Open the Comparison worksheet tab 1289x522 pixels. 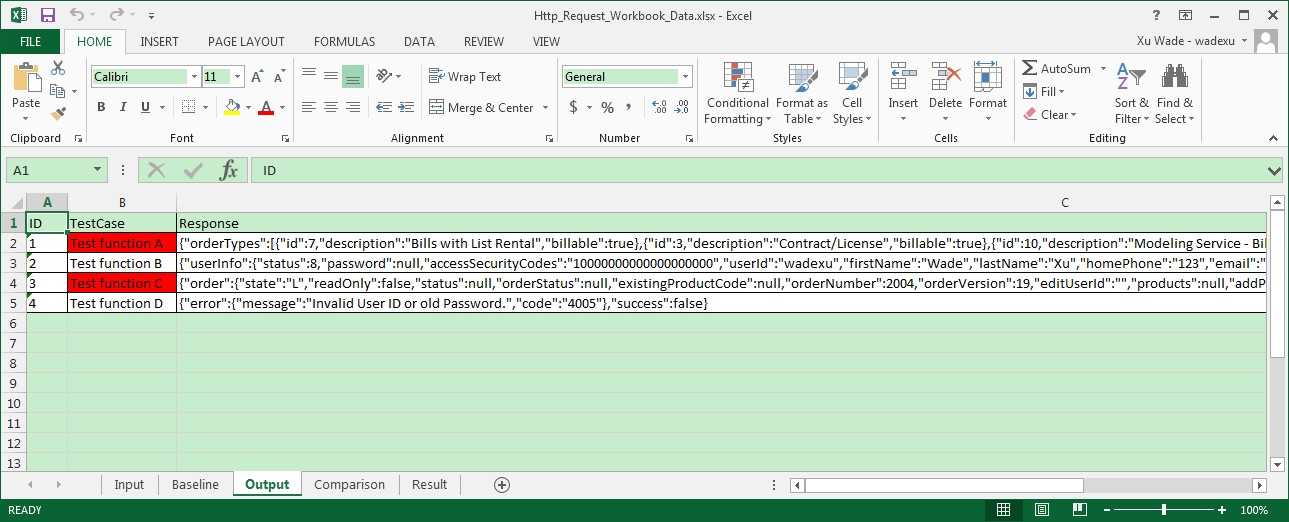click(349, 485)
